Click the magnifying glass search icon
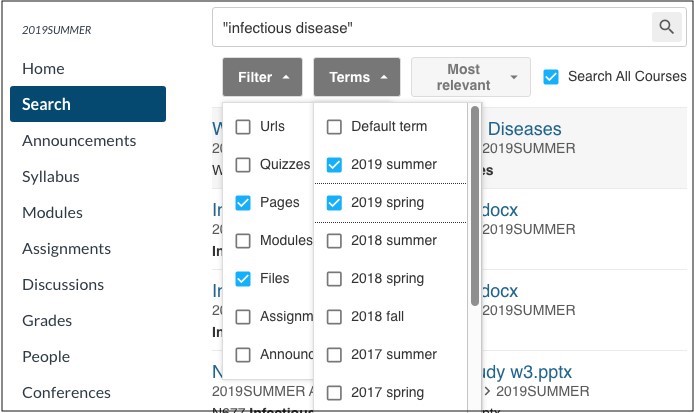This screenshot has width=694, height=413. 666,27
